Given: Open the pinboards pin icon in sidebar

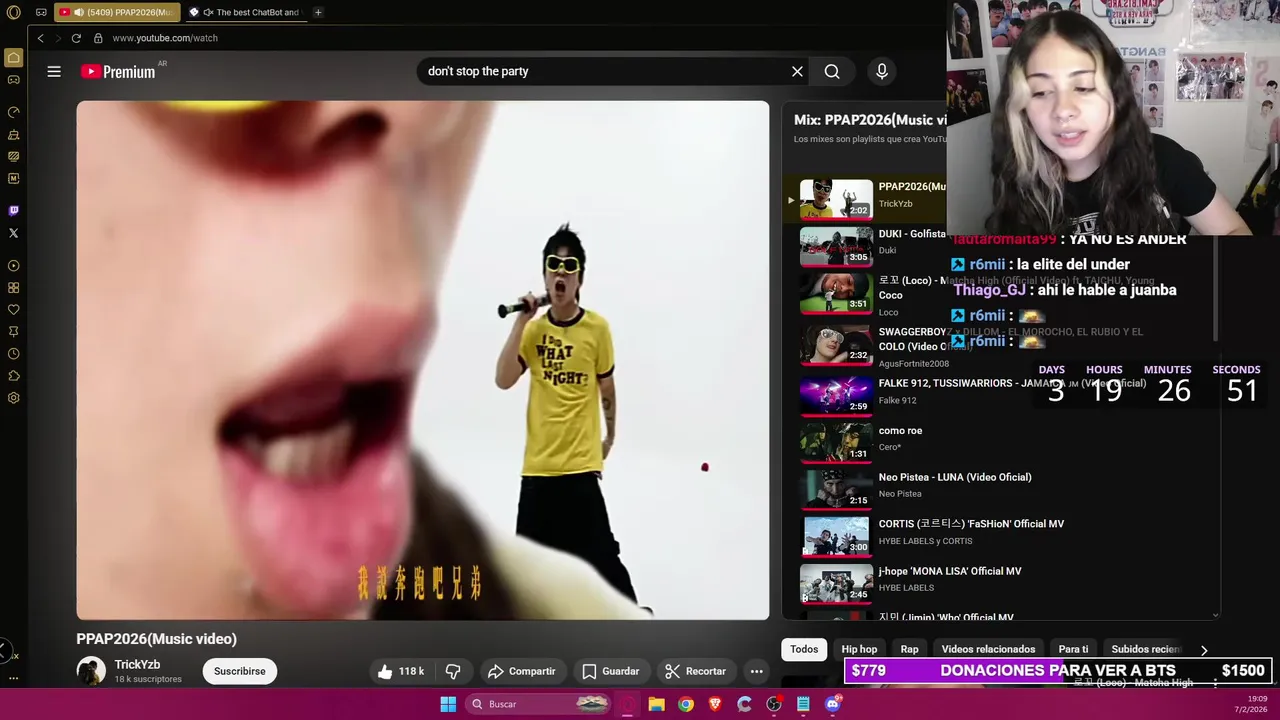Looking at the screenshot, I should coord(13,332).
